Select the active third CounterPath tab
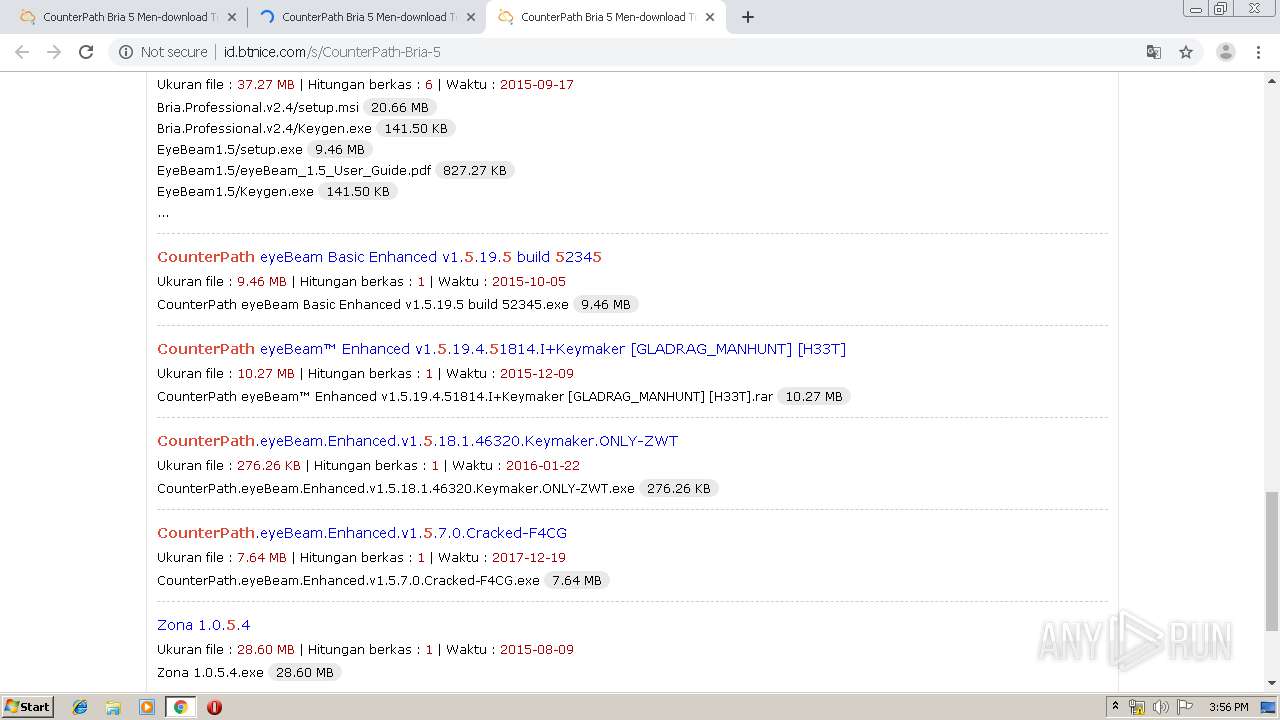This screenshot has width=1280, height=720. 605,17
